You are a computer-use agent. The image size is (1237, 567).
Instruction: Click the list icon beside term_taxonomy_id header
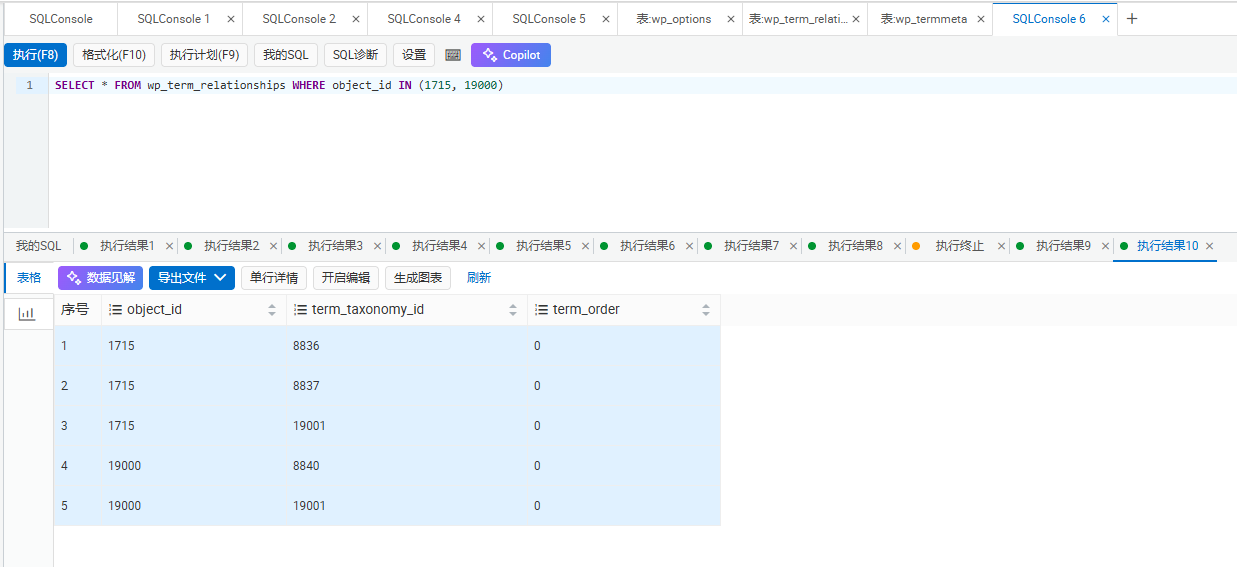(x=300, y=310)
